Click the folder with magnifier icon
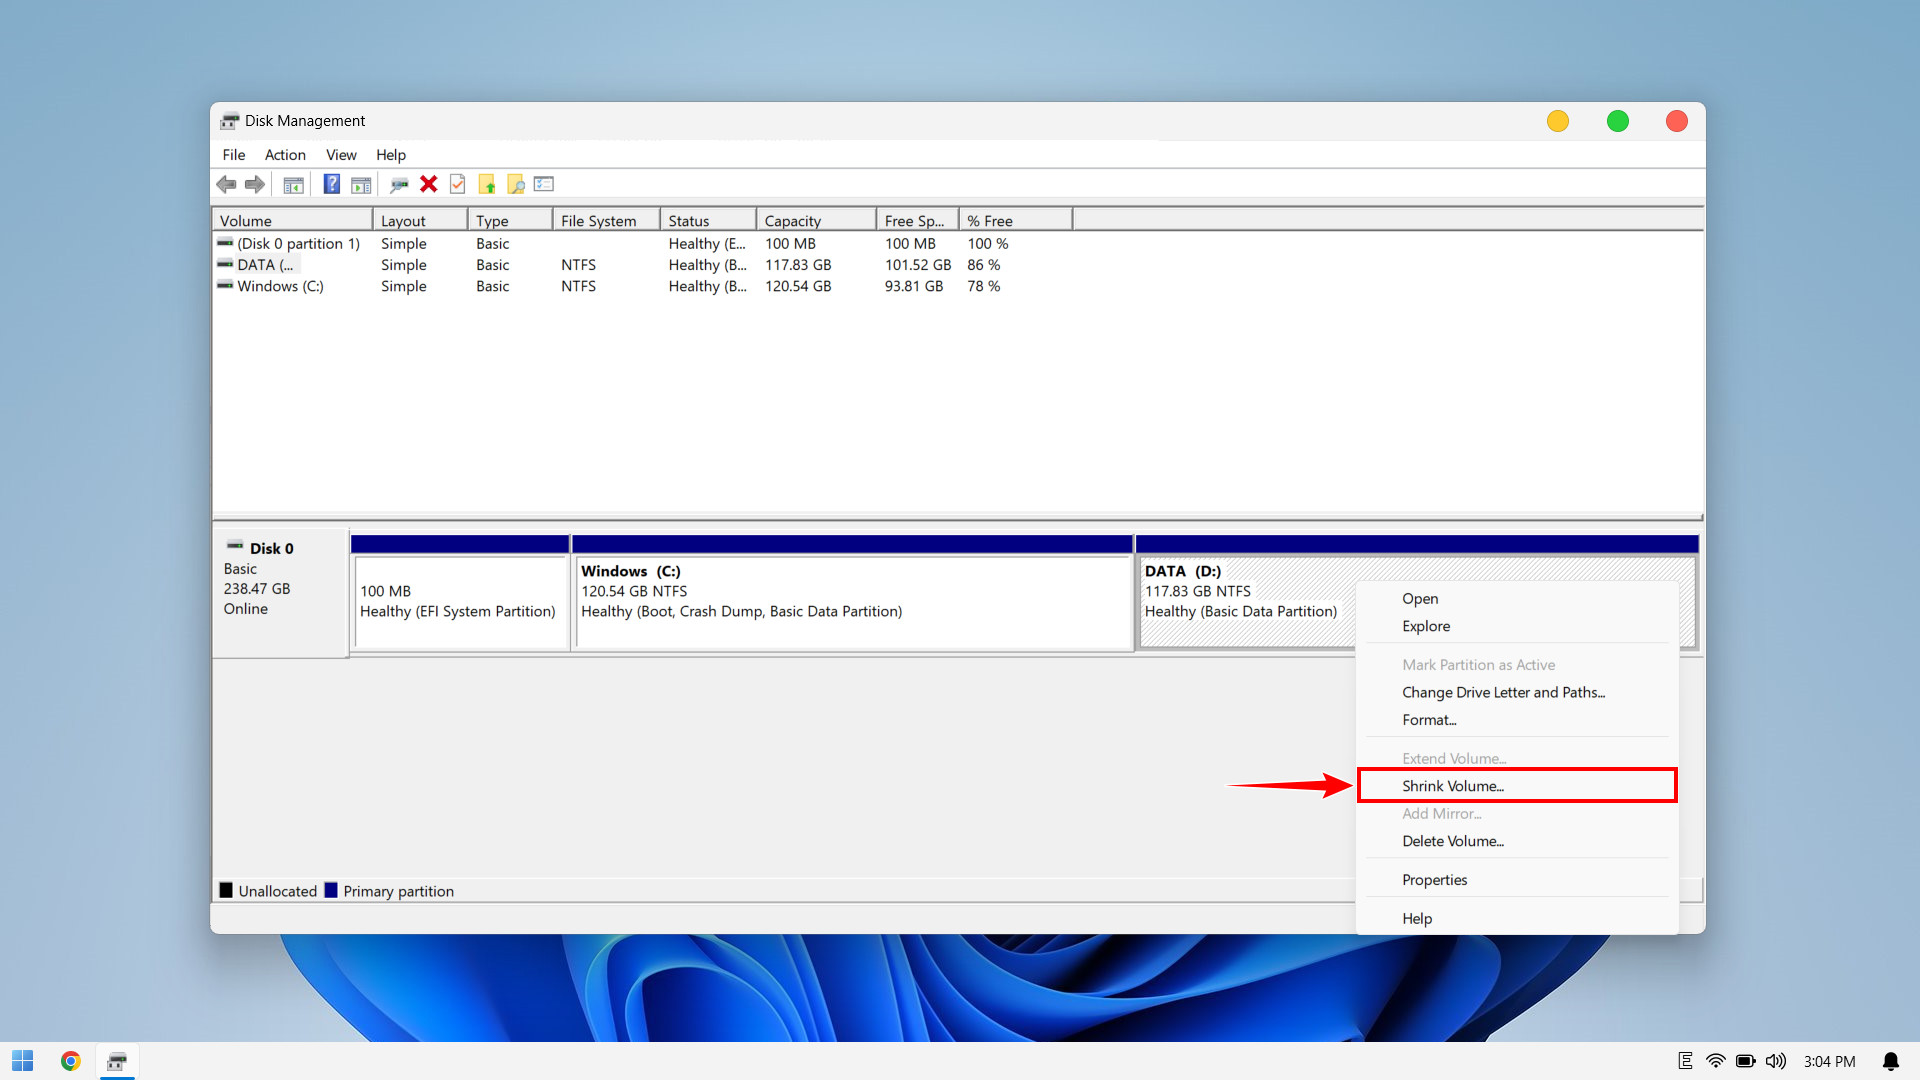Viewport: 1920px width, 1080px height. (516, 184)
